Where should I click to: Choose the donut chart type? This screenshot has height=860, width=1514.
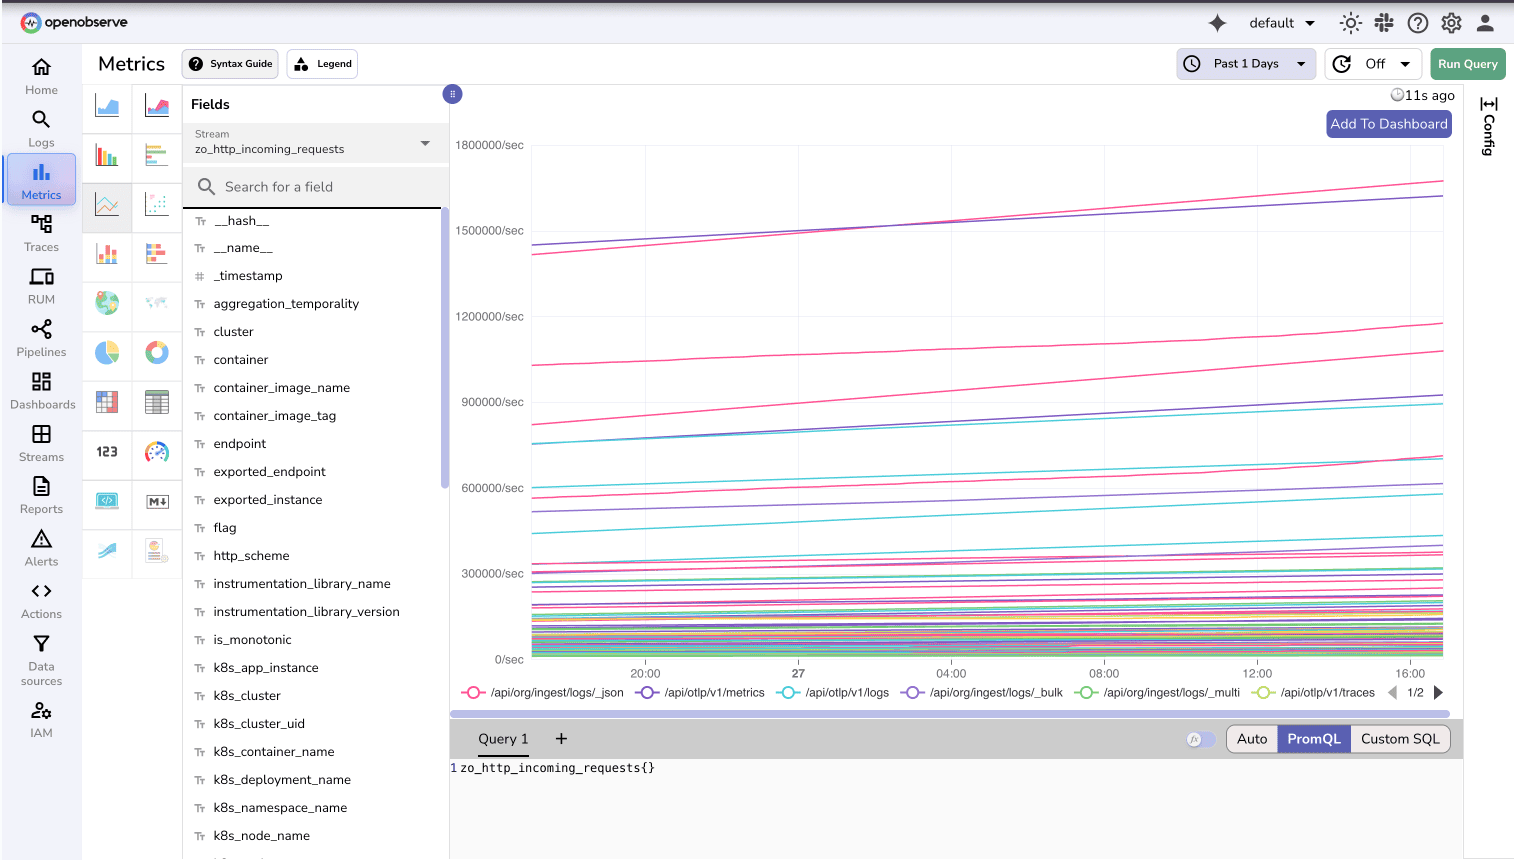[157, 353]
